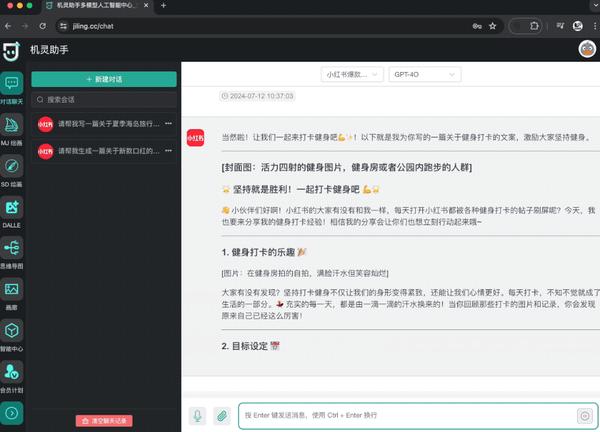Click the 2024-07-12 10:37:03 timestamp
The image size is (600, 432).
257,96
